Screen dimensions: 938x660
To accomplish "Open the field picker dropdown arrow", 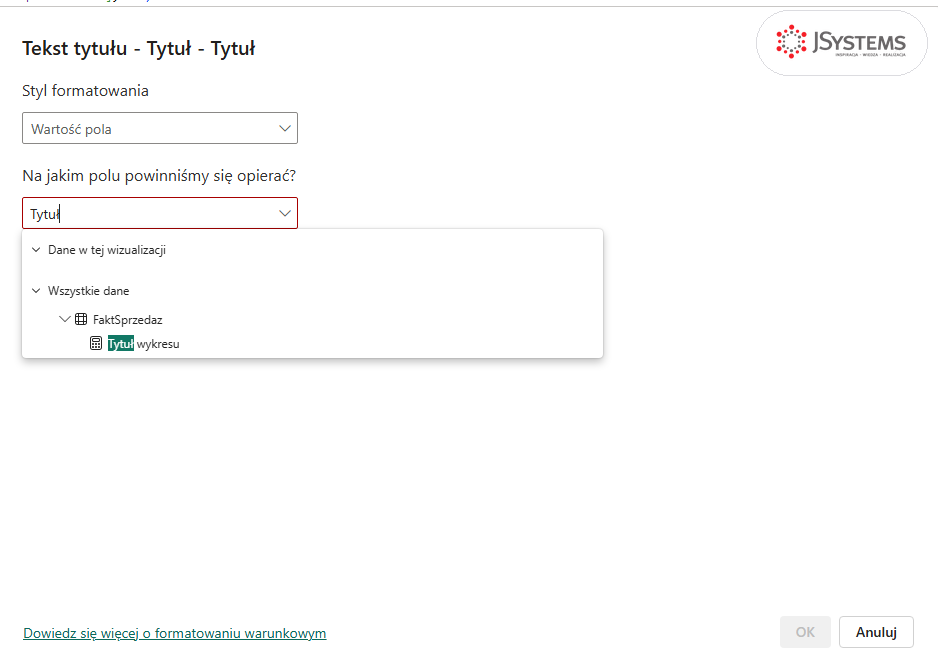I will [285, 214].
